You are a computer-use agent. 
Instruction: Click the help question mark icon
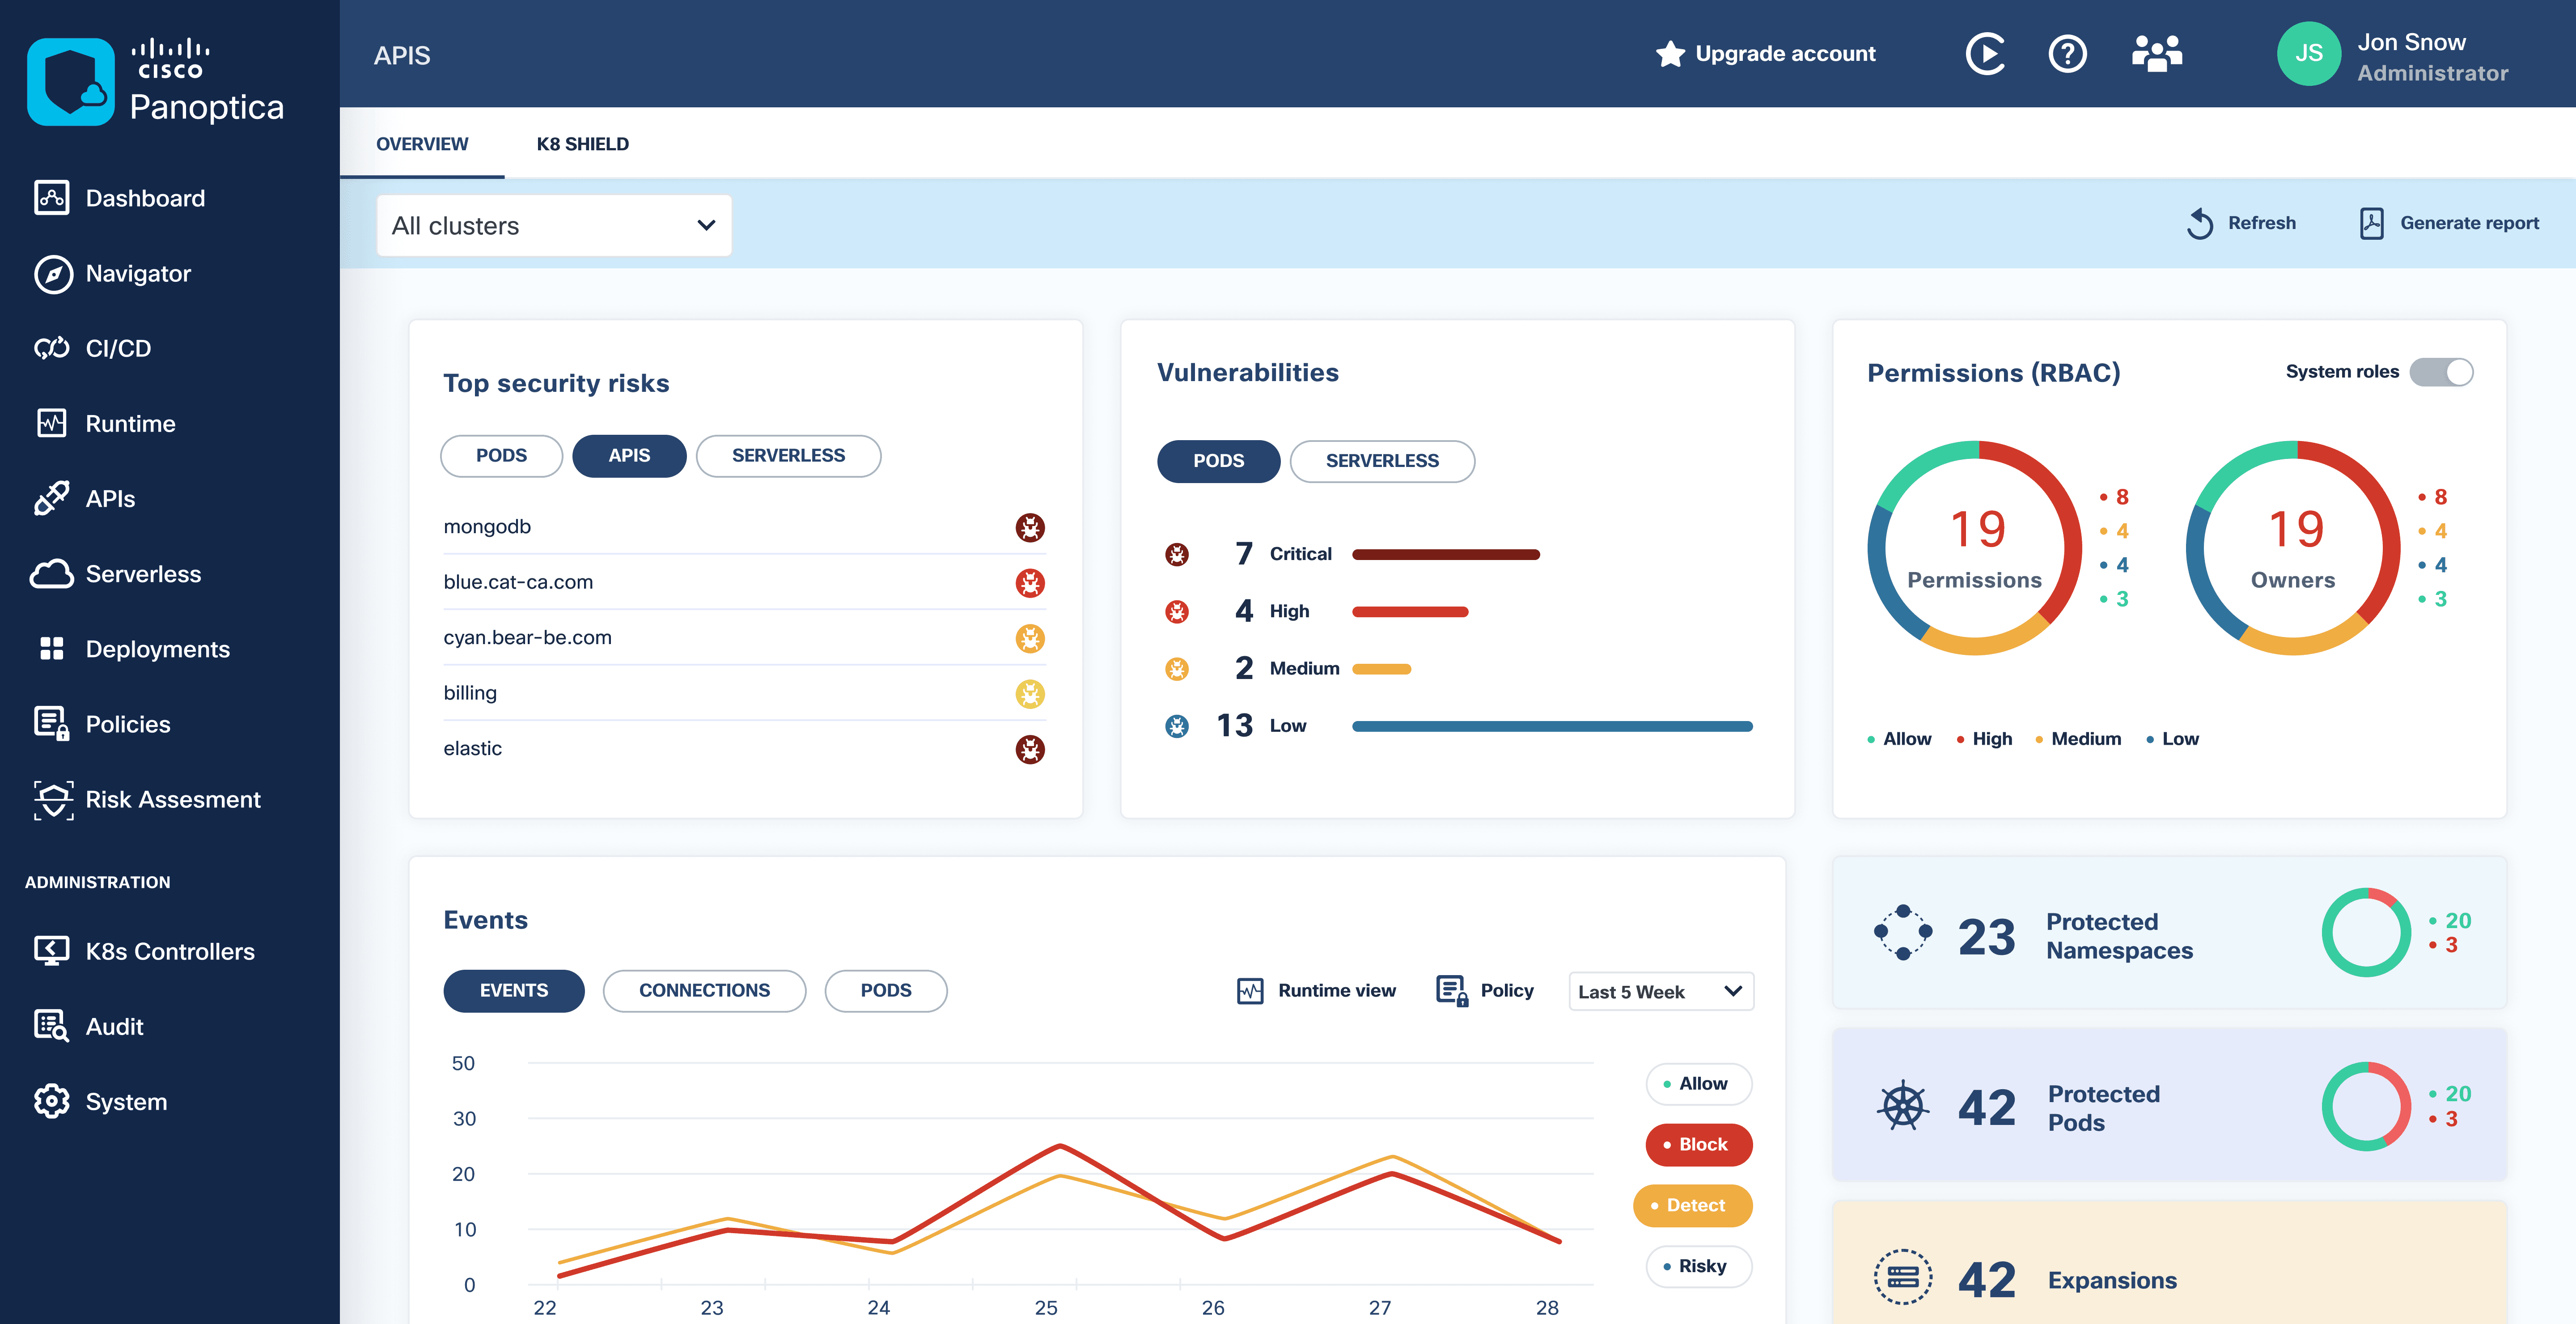tap(2068, 54)
